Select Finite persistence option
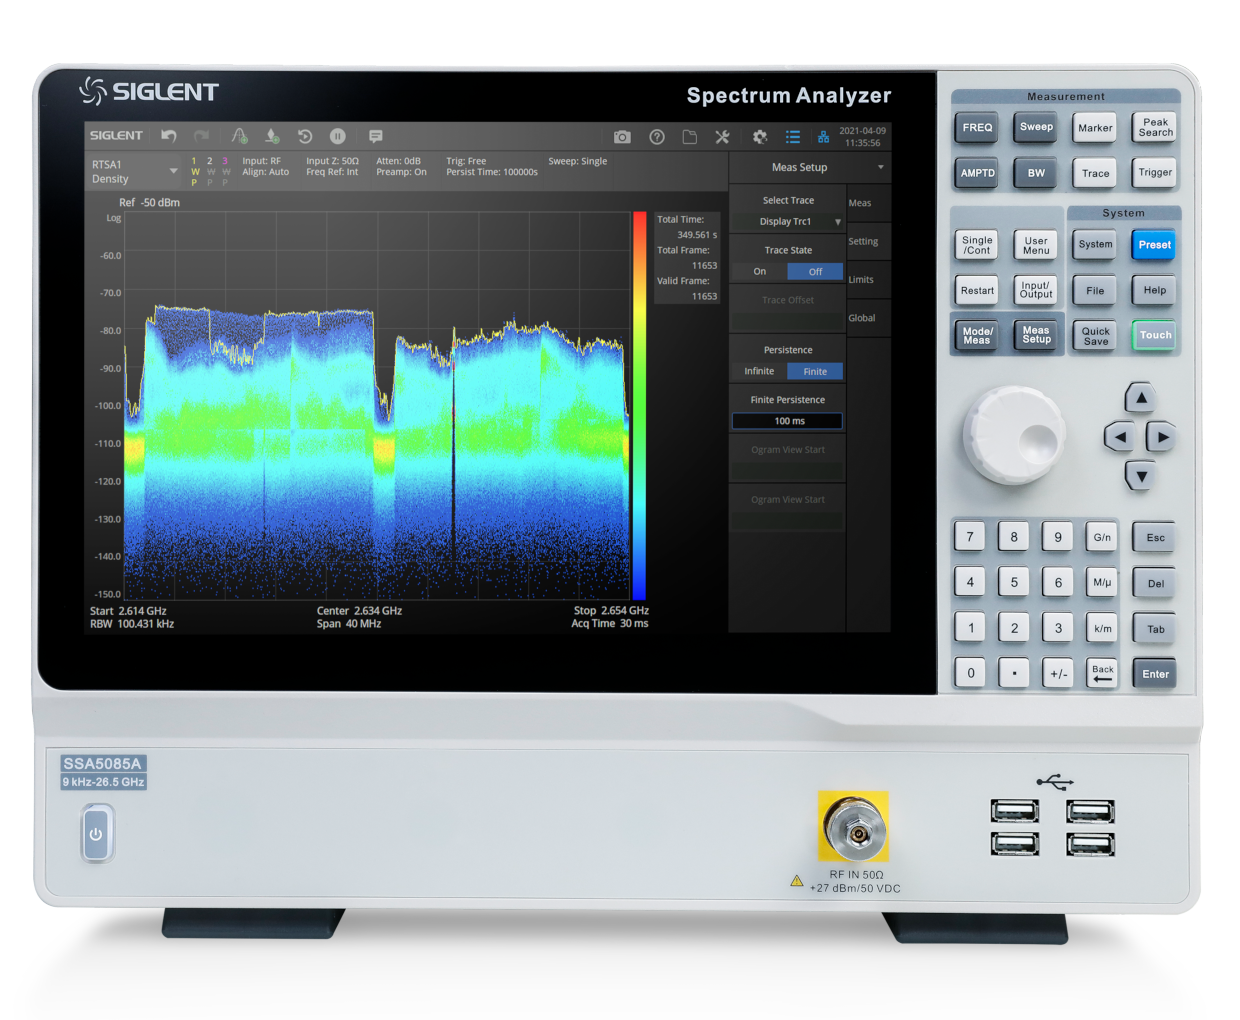Image resolution: width=1240 pixels, height=1020 pixels. pyautogui.click(x=815, y=372)
